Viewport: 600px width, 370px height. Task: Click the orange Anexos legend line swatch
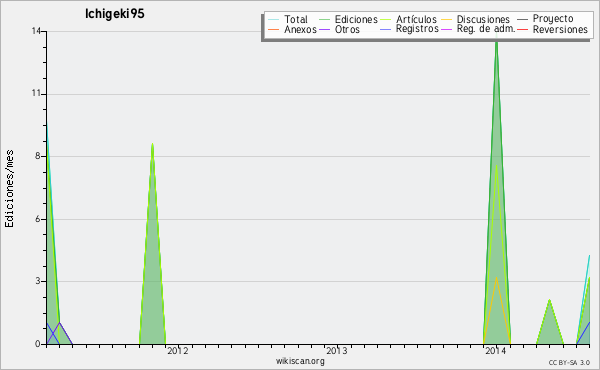tap(274, 29)
